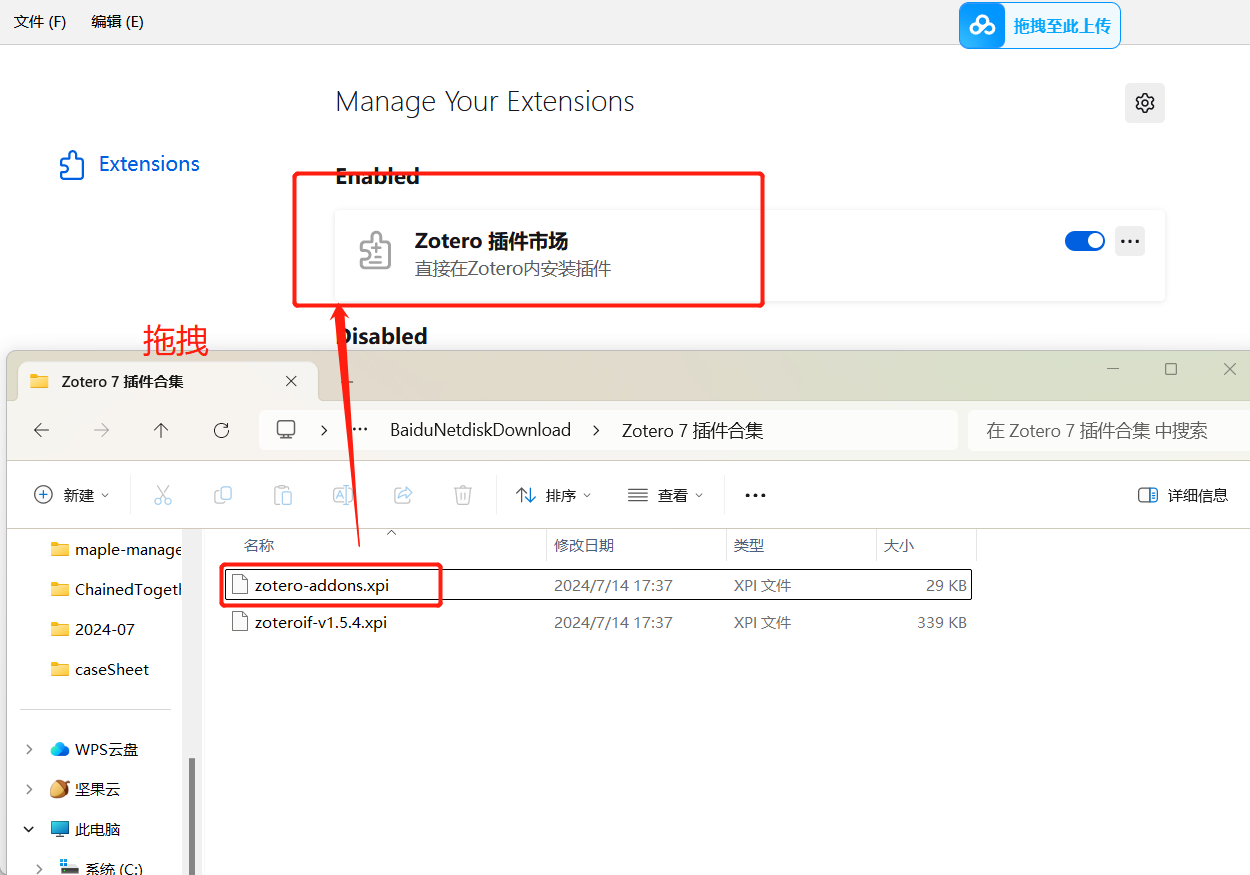Select WPS云盘 in navigation pane

[95, 749]
